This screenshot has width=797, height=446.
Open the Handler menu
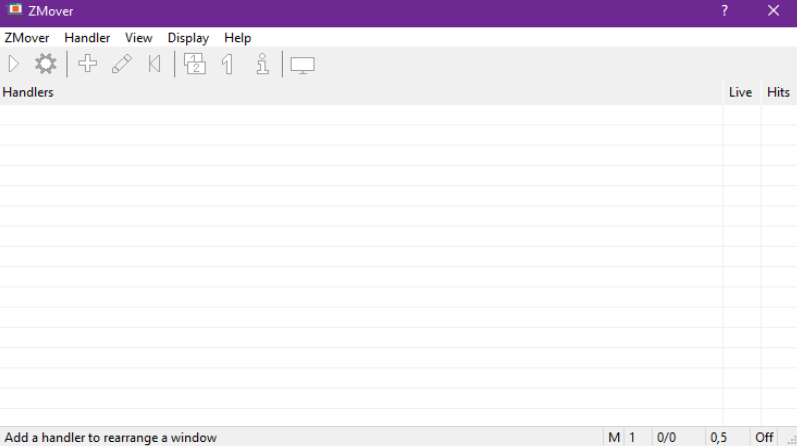point(87,38)
